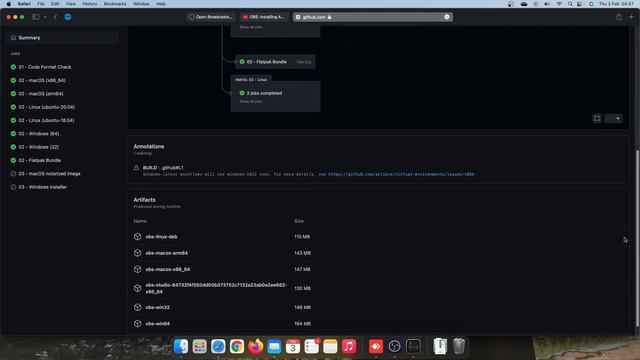Download the obs-studio x86_64 hash-named artifact
Viewport: 640px width, 360px height.
pyautogui.click(x=216, y=288)
